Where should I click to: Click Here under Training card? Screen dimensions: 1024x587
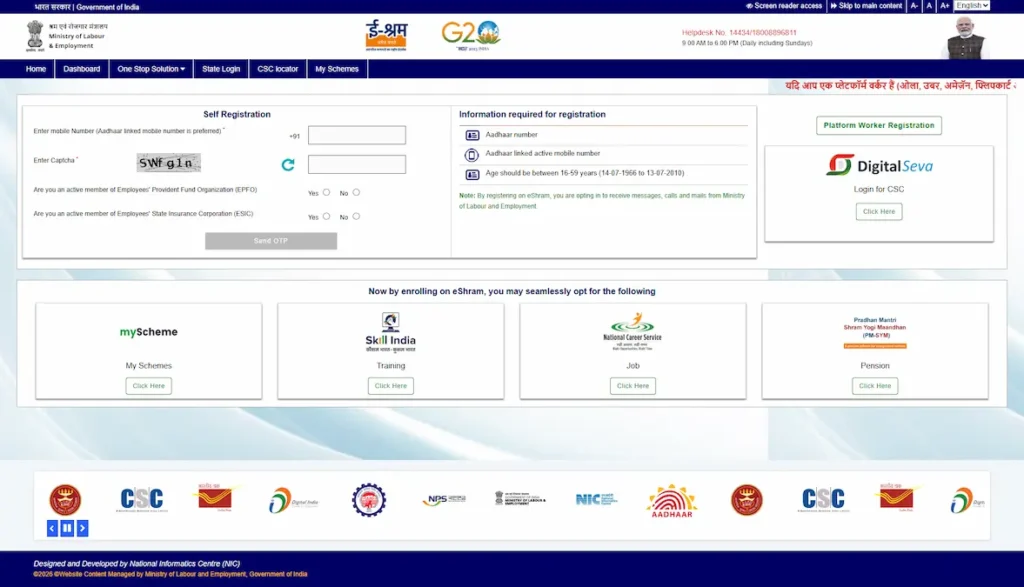tap(391, 386)
